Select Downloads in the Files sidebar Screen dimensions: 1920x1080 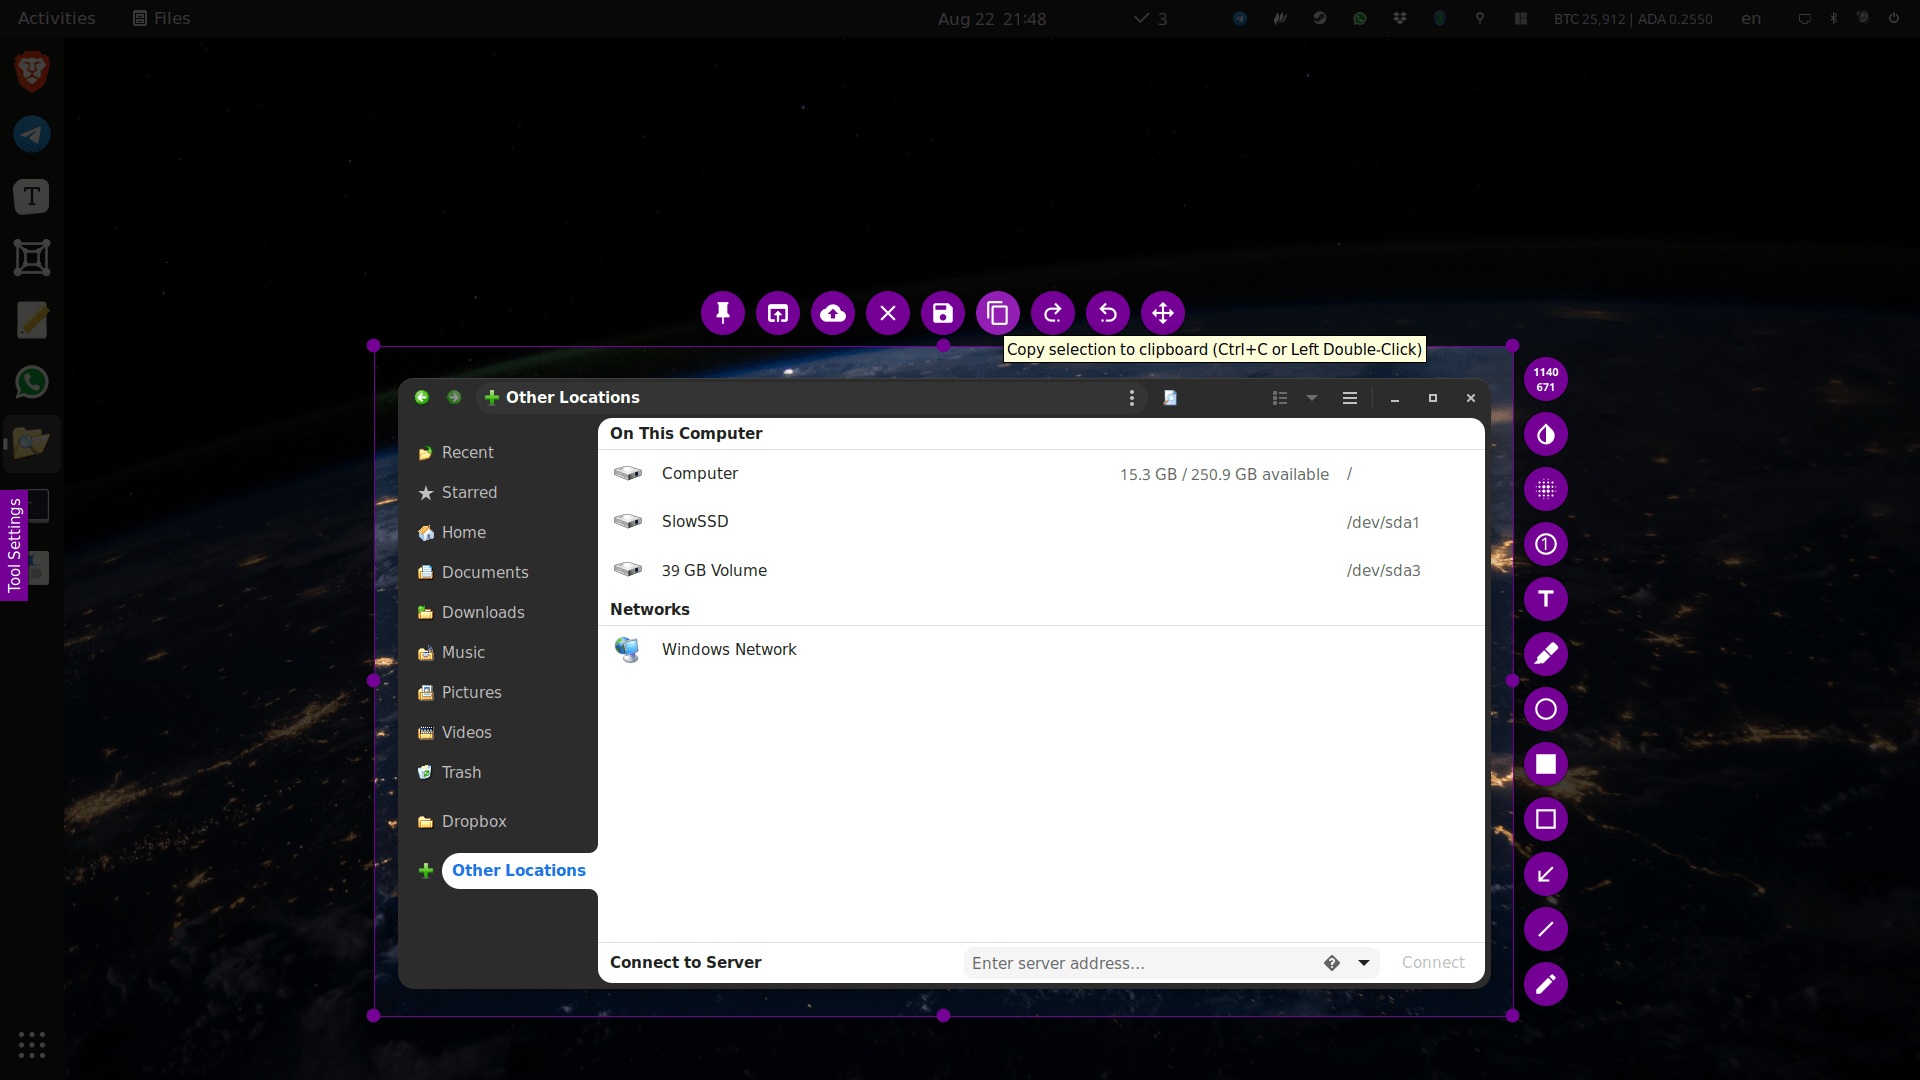point(483,612)
